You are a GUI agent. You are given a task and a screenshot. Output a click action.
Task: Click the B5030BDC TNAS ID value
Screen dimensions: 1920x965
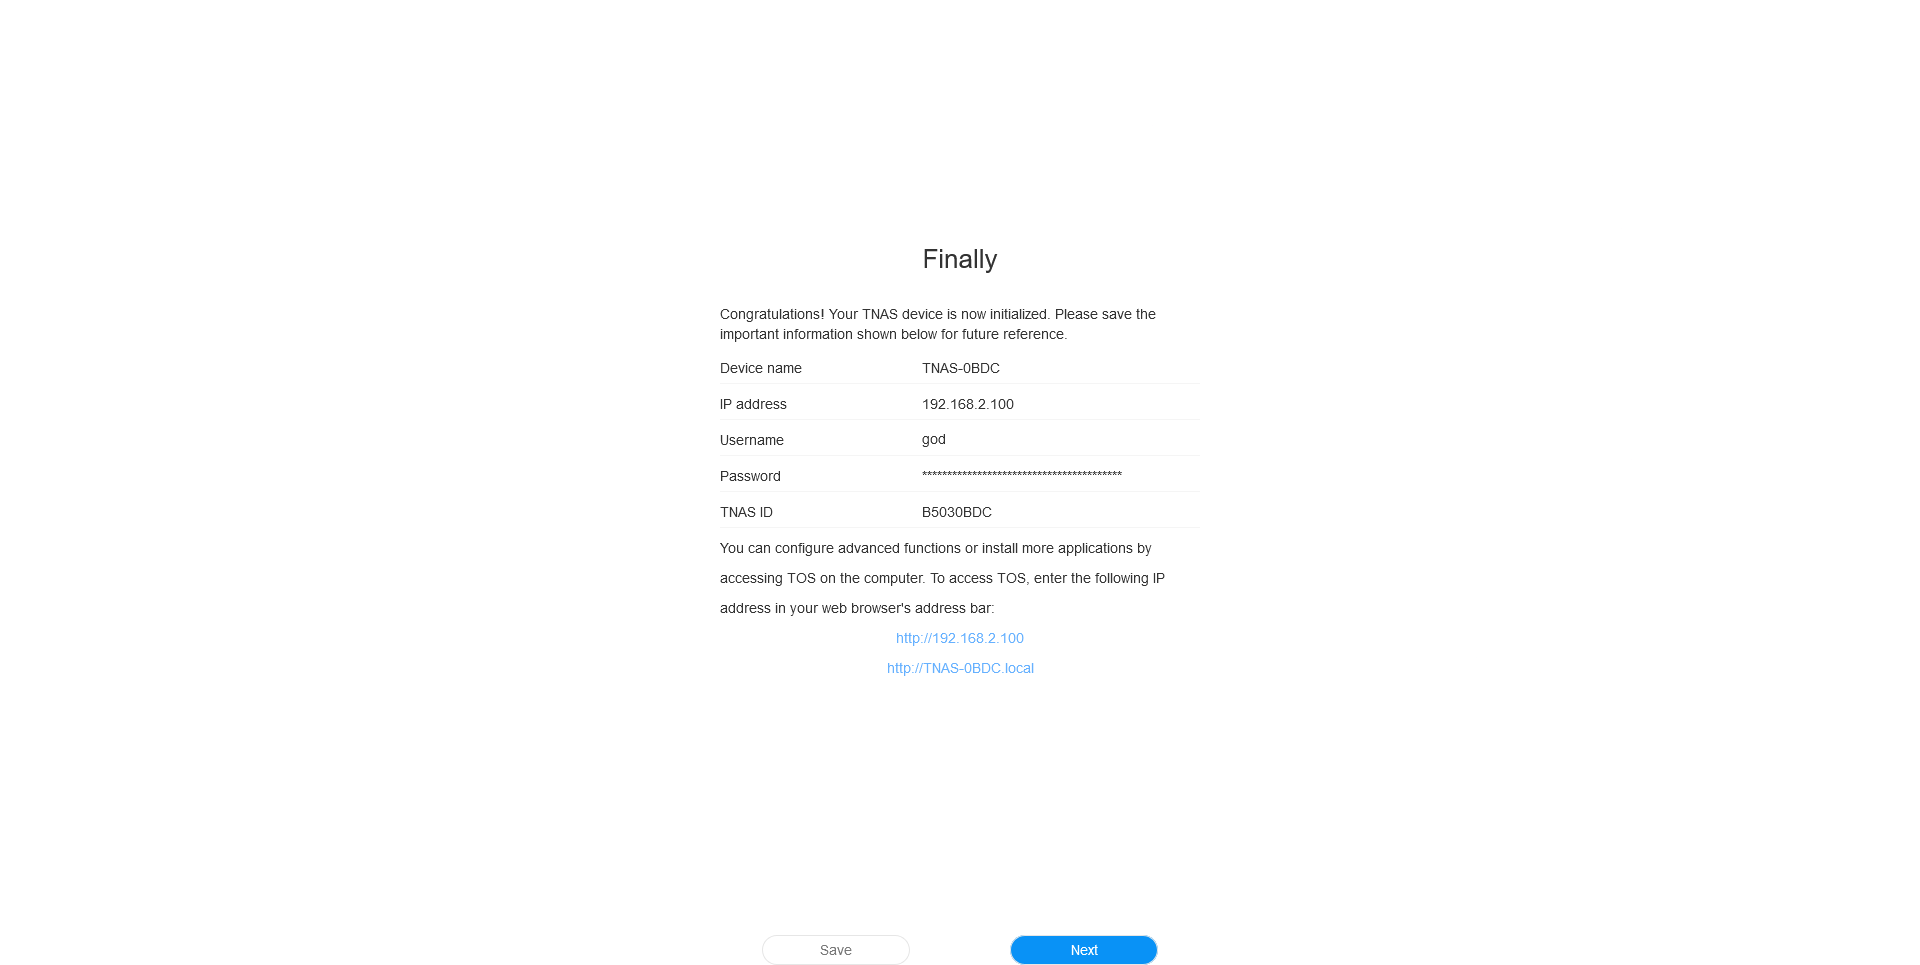957,512
